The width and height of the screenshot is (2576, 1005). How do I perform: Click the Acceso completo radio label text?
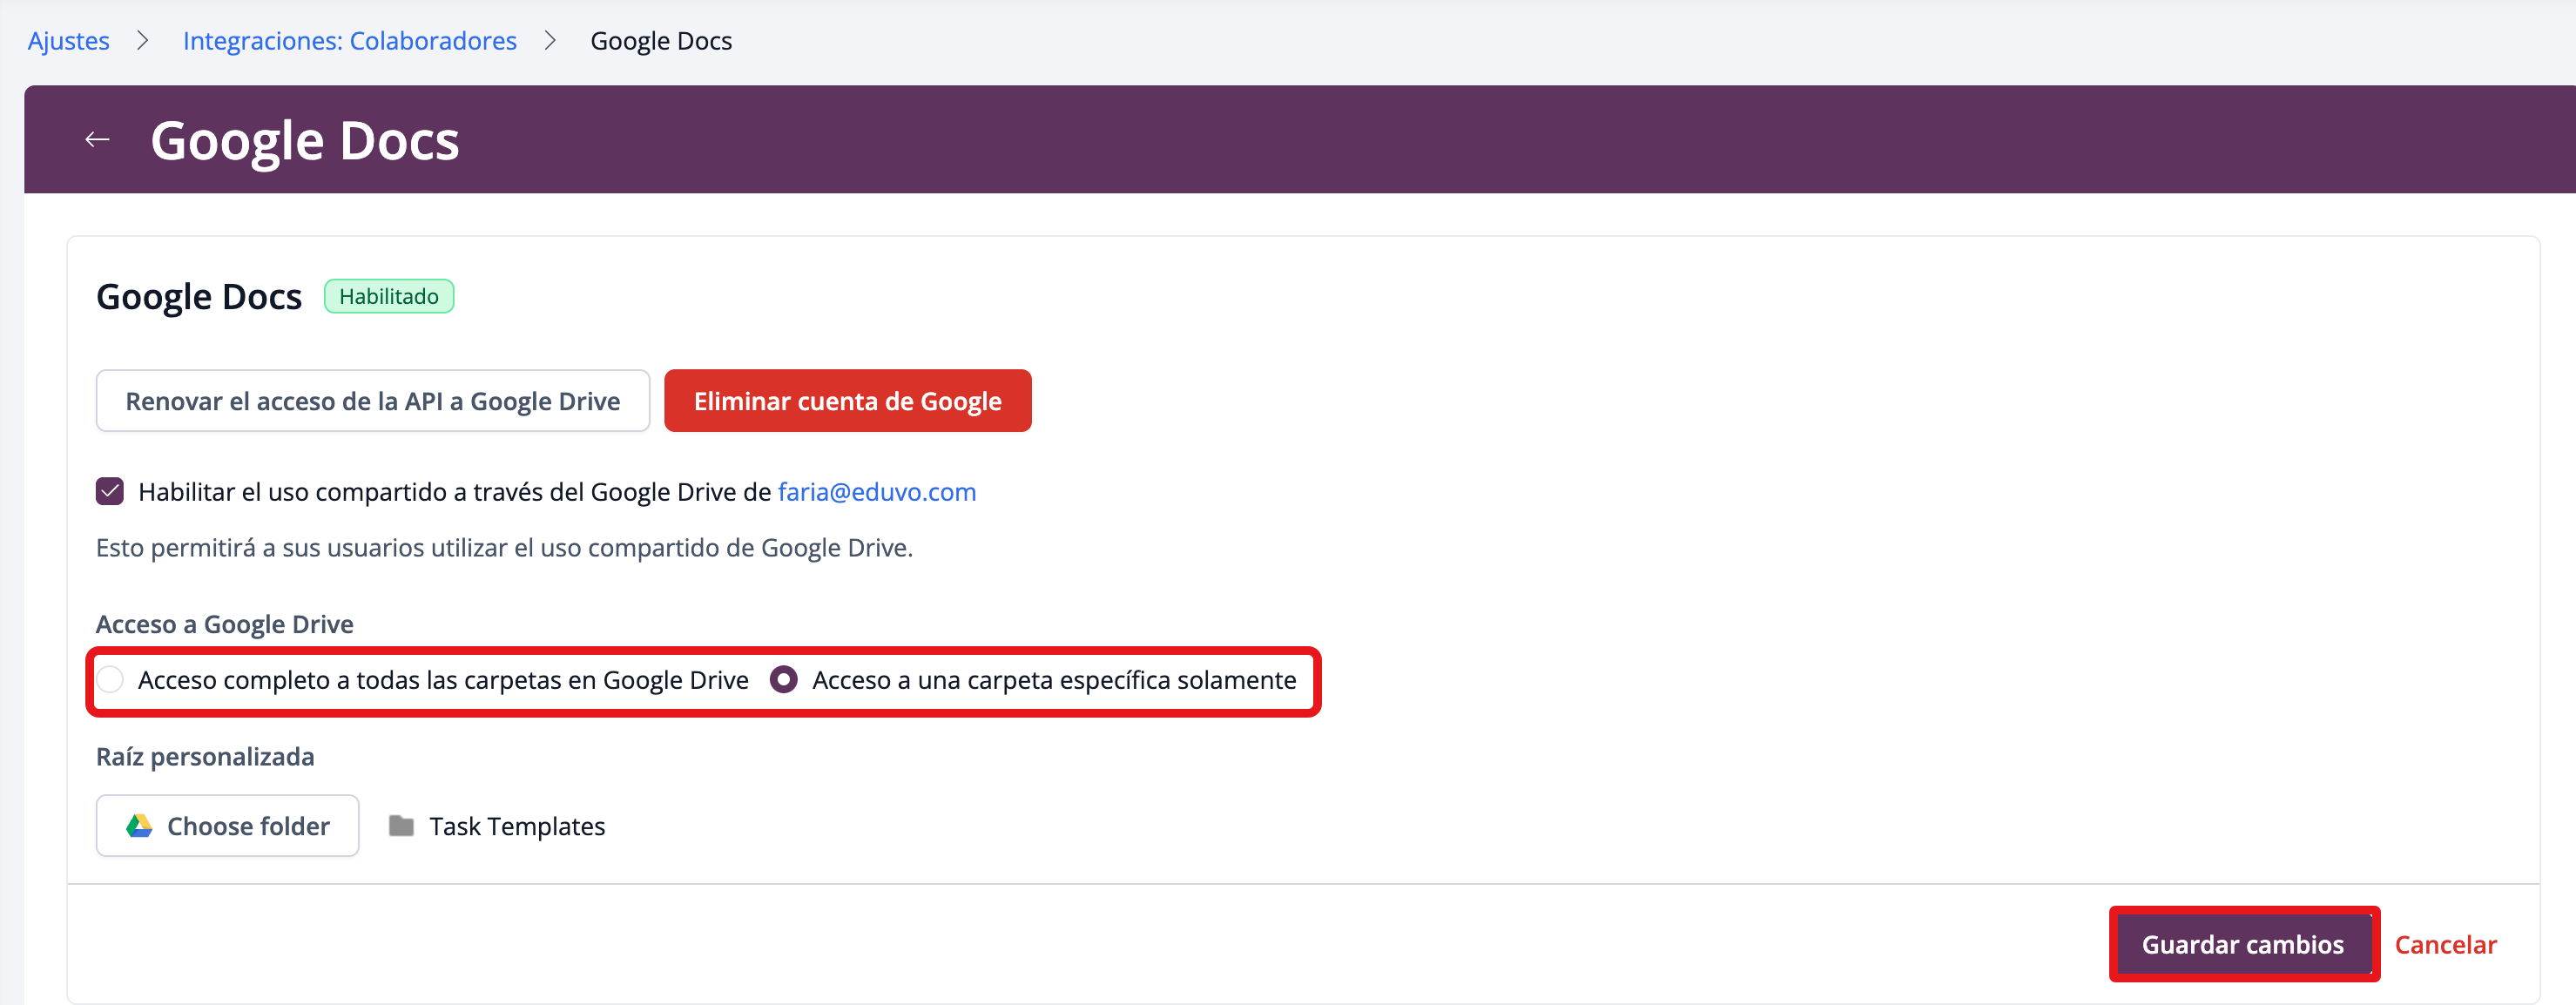click(443, 680)
